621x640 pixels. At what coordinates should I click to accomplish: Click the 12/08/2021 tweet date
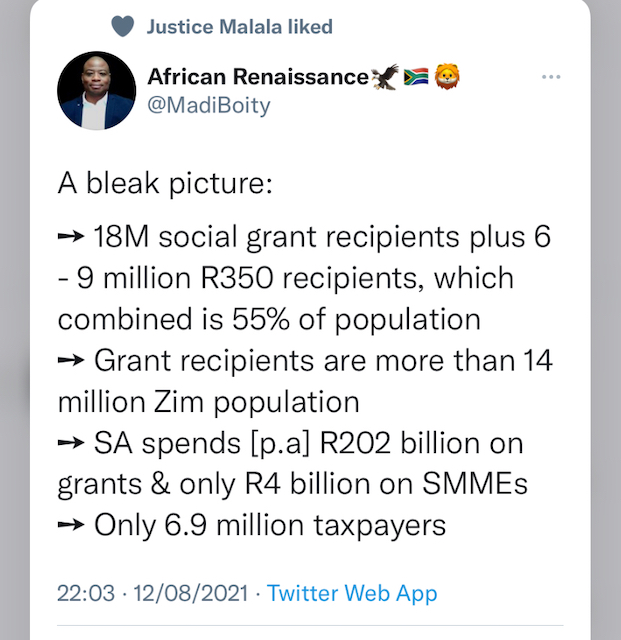click(190, 594)
